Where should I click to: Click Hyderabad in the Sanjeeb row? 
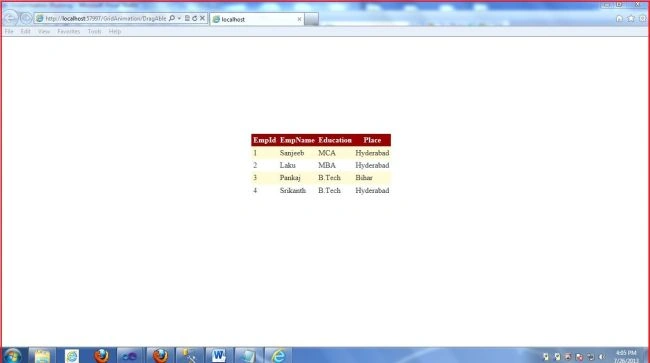point(372,153)
